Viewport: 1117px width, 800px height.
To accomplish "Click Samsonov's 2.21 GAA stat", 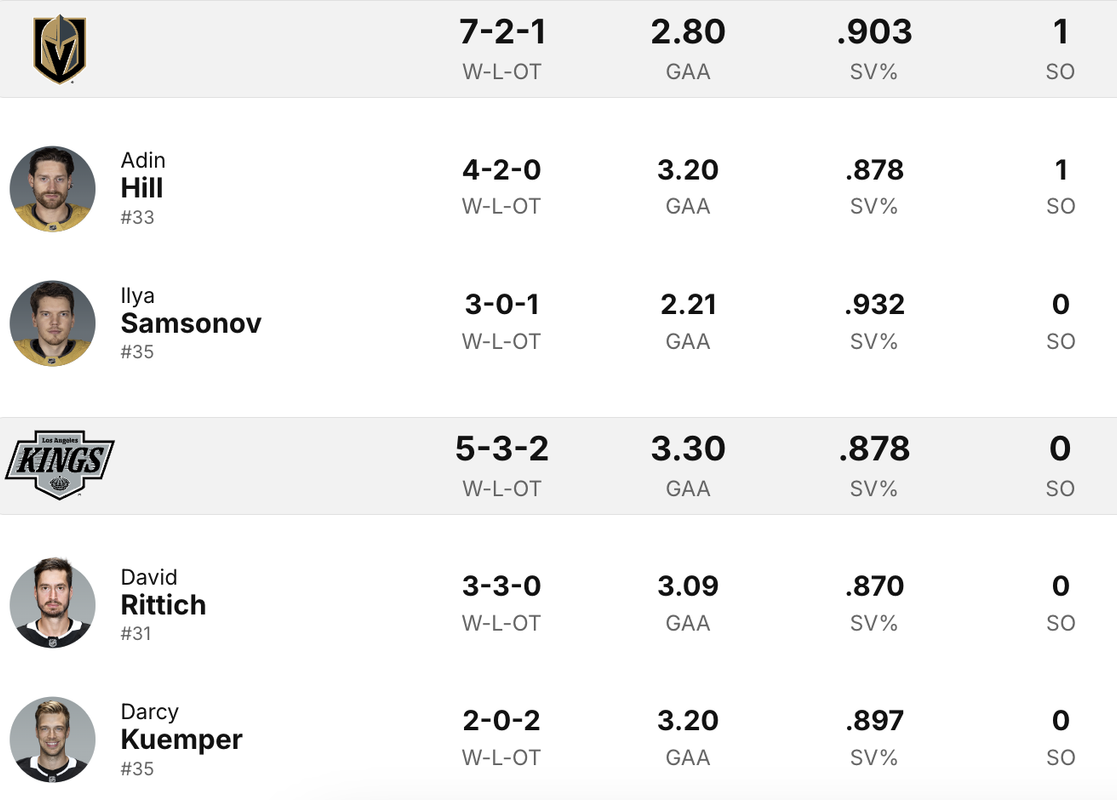I will coord(687,305).
